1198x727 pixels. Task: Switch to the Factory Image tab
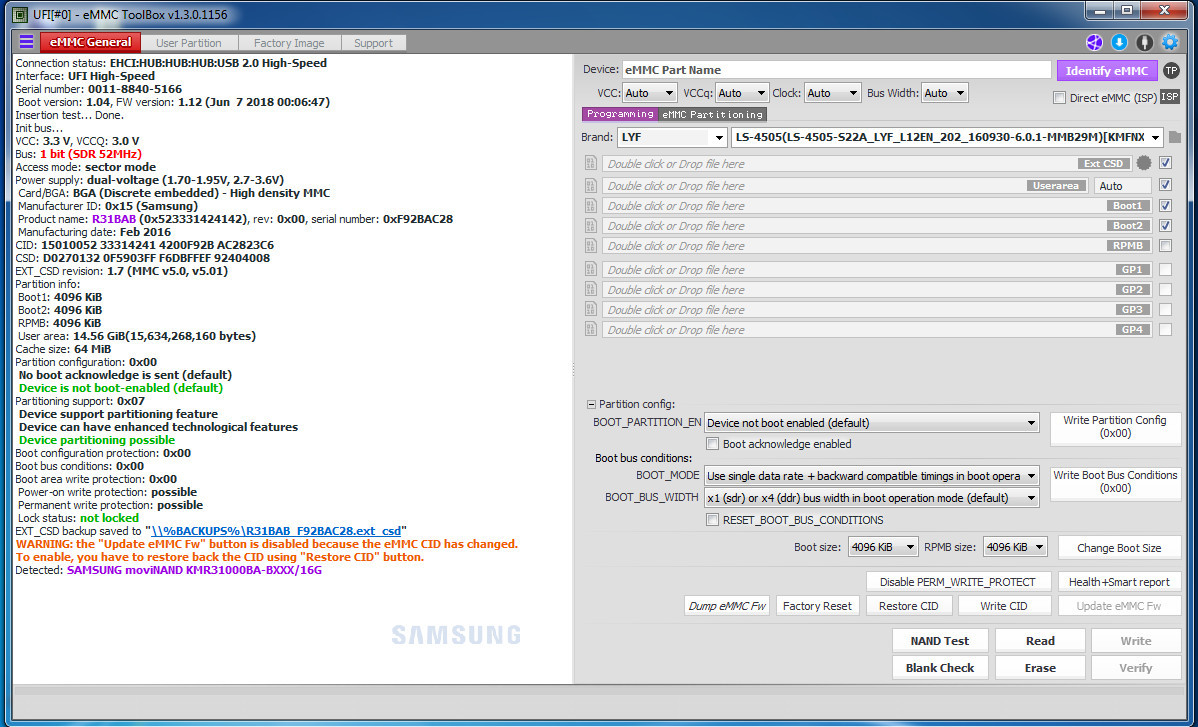[289, 43]
